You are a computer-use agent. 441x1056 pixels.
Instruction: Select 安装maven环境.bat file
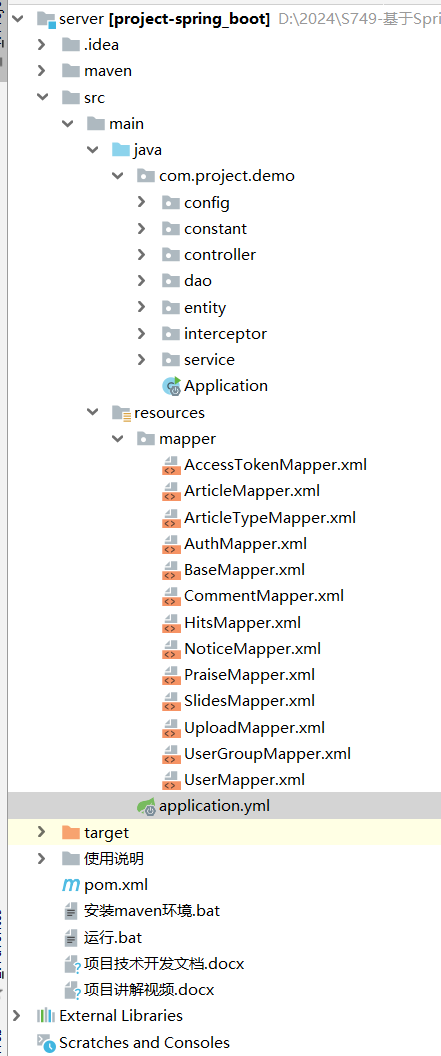click(x=152, y=911)
